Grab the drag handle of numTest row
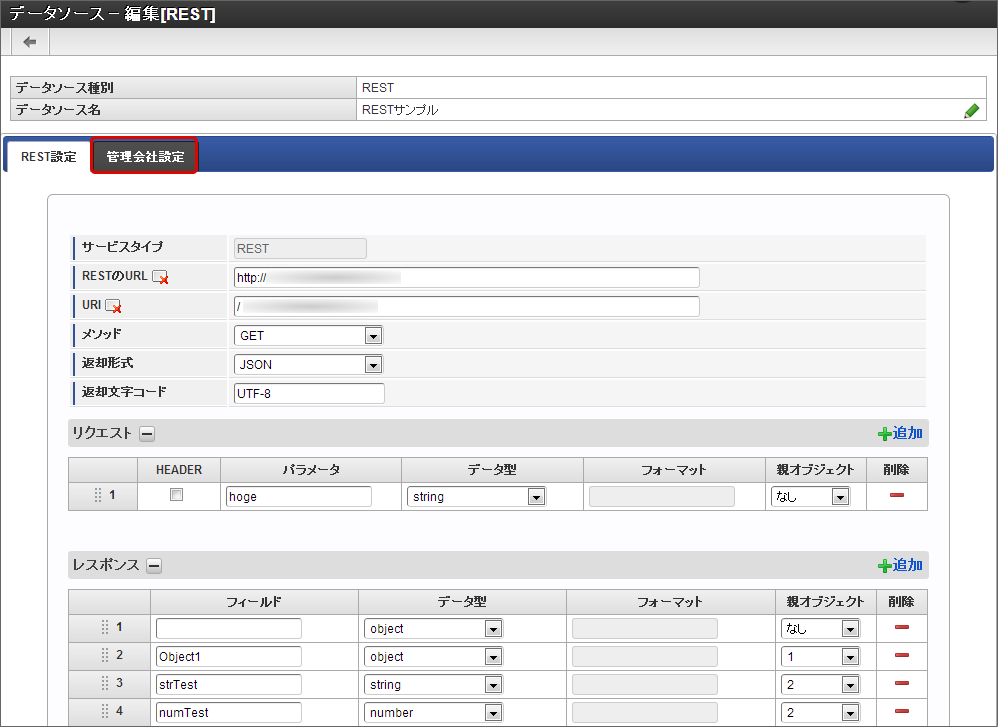The image size is (998, 727). tap(102, 712)
